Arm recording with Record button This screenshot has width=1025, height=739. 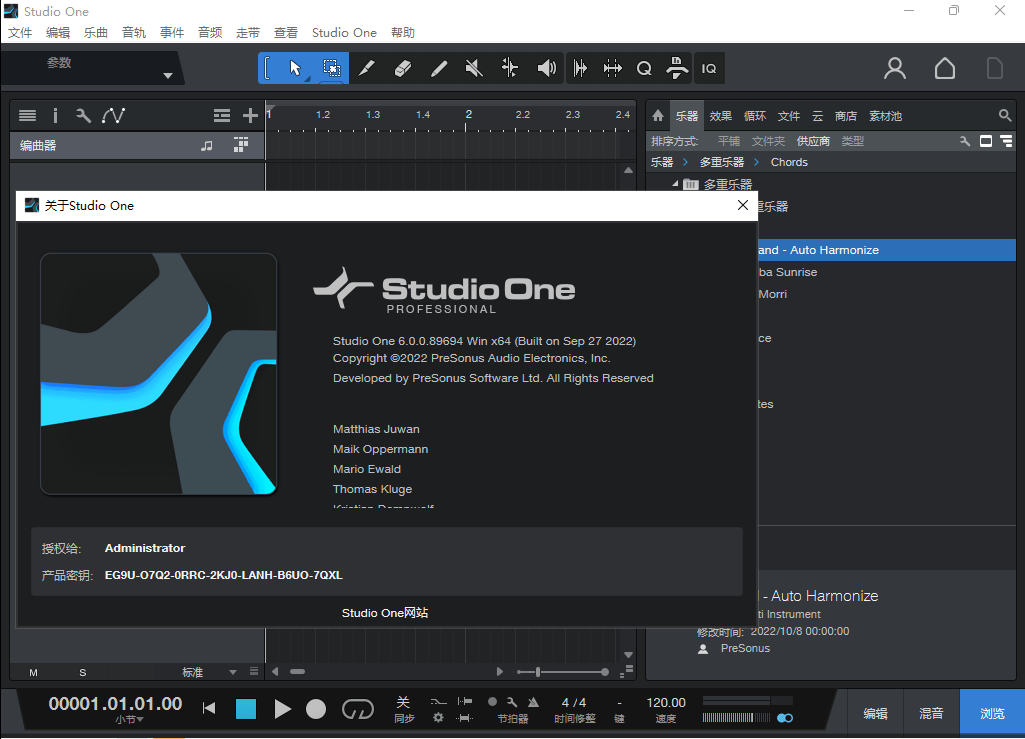click(316, 709)
